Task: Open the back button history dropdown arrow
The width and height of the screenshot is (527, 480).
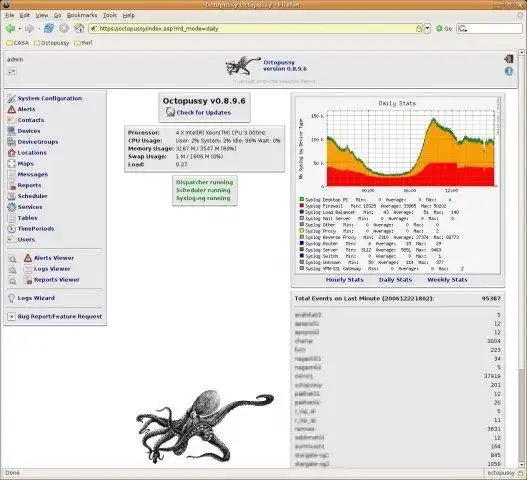Action: [x=20, y=29]
